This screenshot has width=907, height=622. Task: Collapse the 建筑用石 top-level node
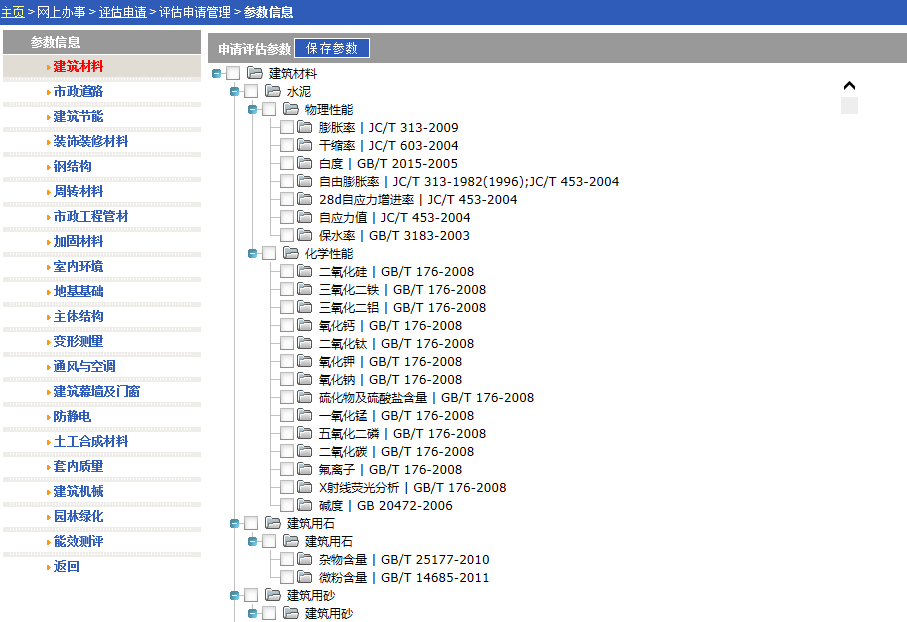[x=235, y=523]
